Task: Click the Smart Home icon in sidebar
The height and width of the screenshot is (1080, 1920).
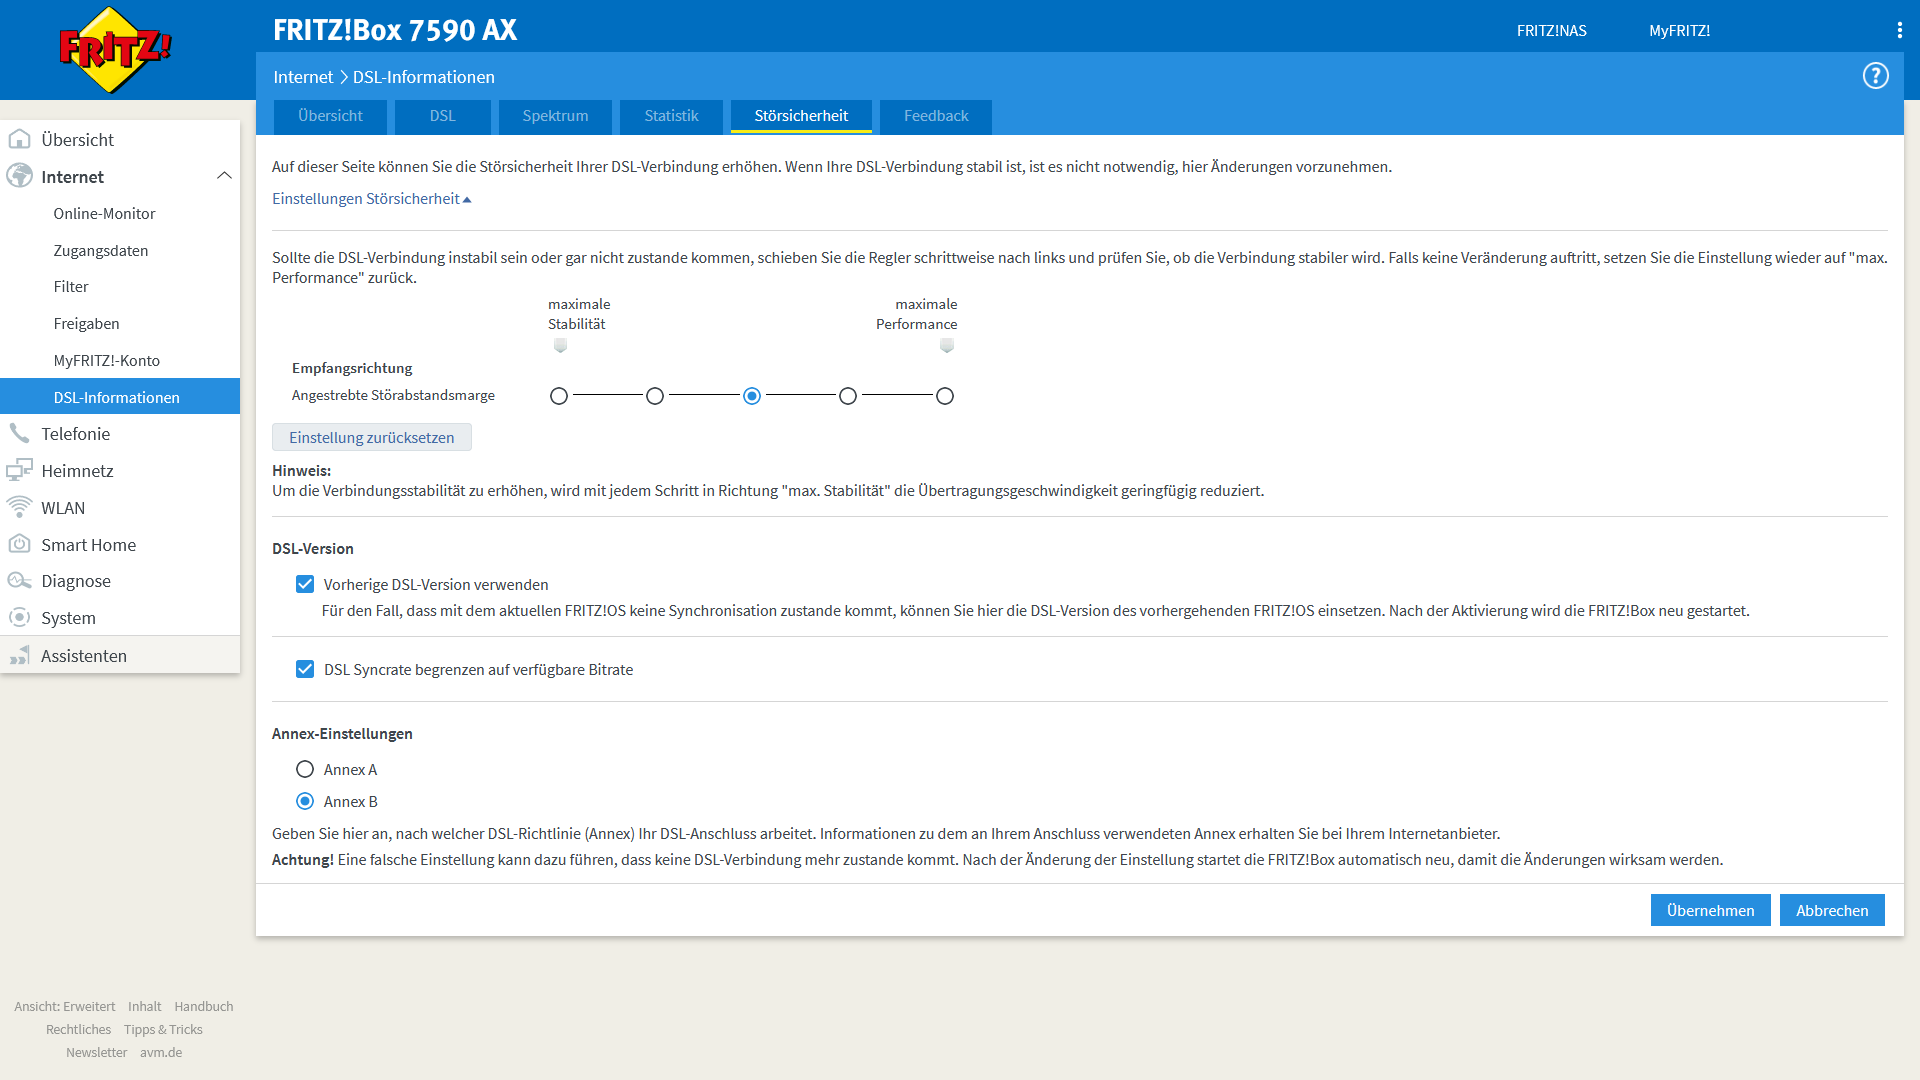Action: pyautogui.click(x=19, y=544)
